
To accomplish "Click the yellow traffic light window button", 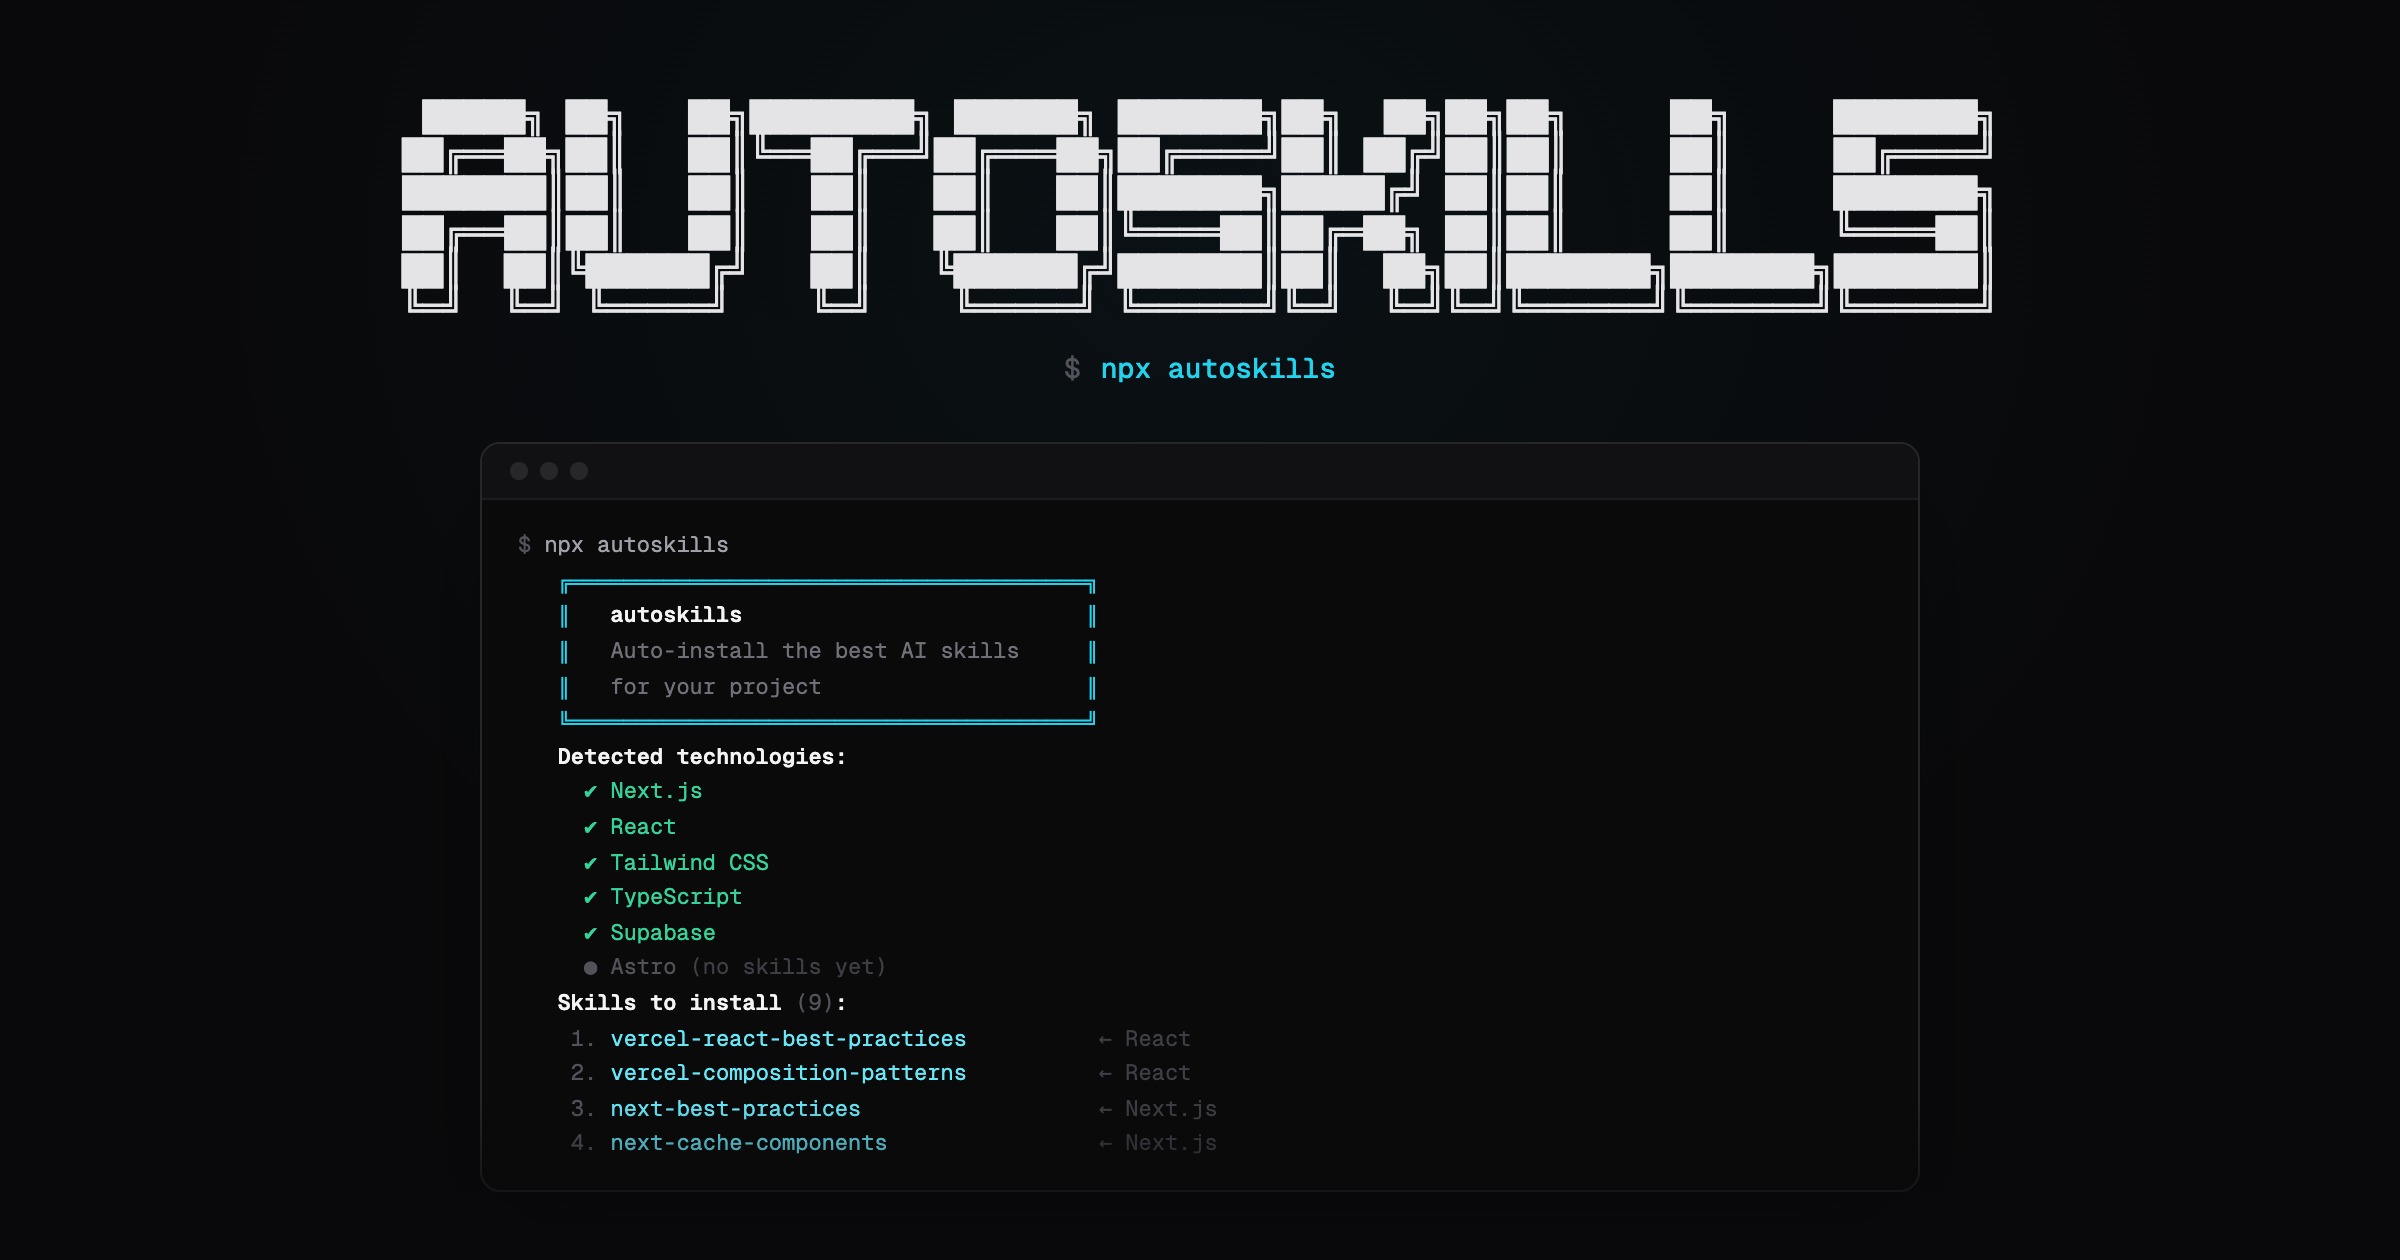I will pyautogui.click(x=549, y=471).
